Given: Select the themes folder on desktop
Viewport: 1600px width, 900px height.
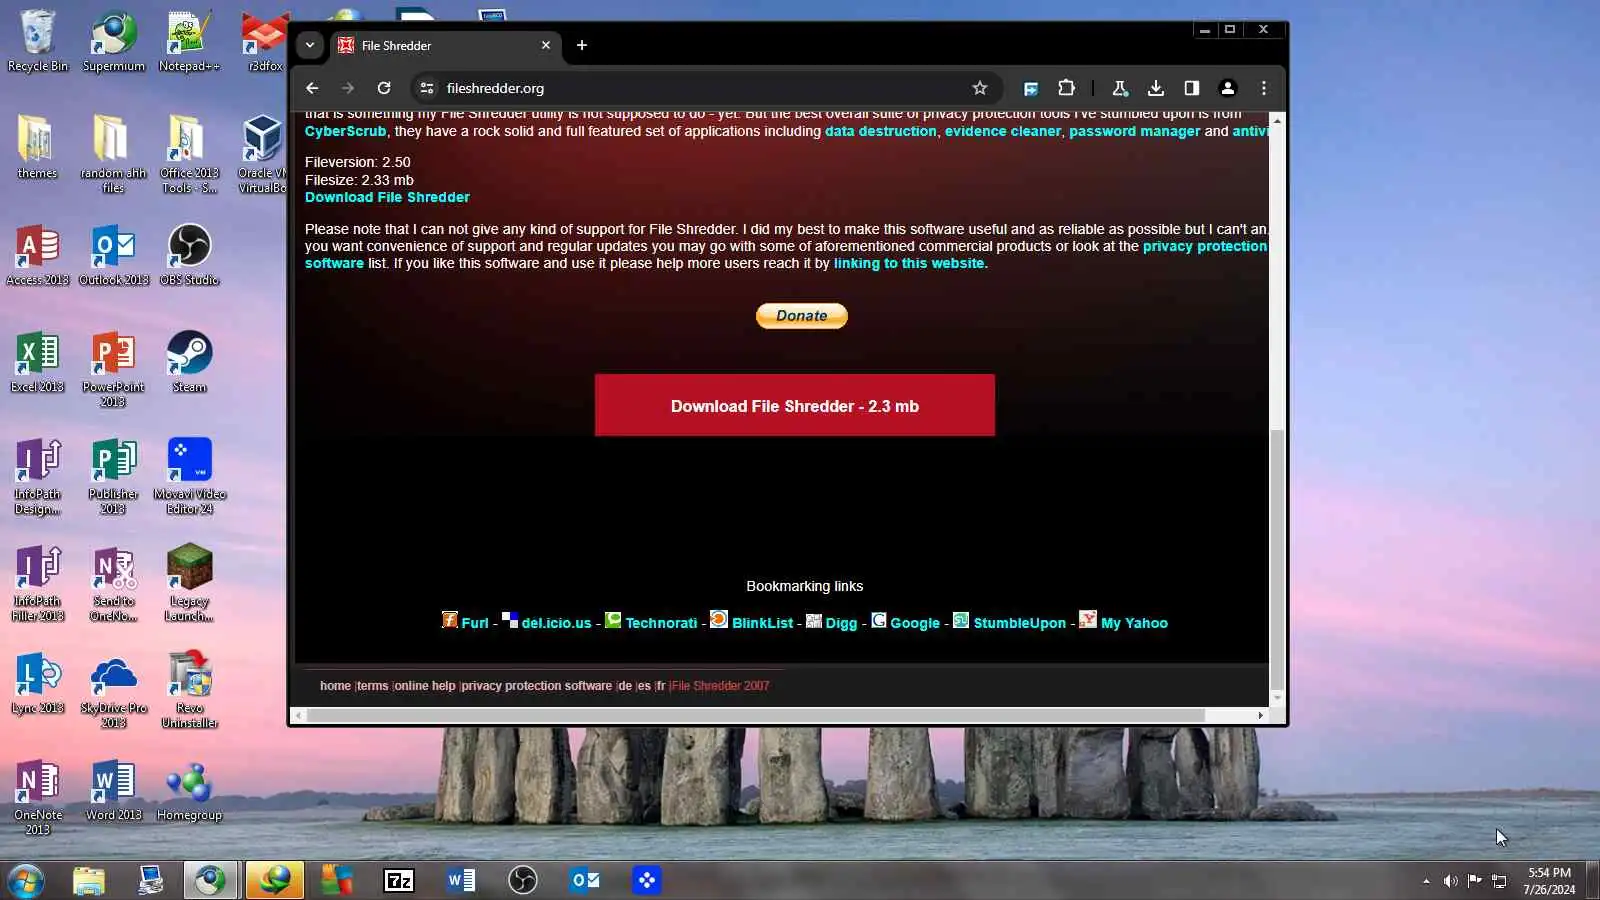Looking at the screenshot, I should pos(37,146).
